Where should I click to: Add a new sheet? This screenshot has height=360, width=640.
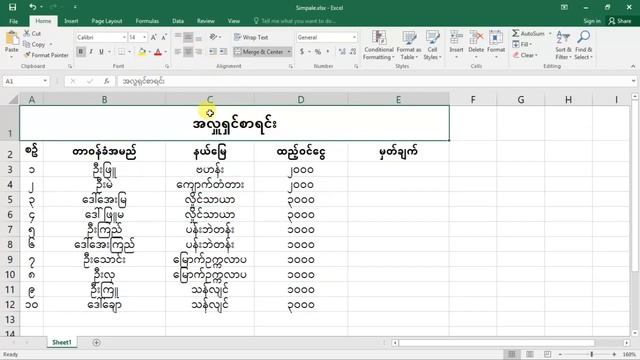96,342
